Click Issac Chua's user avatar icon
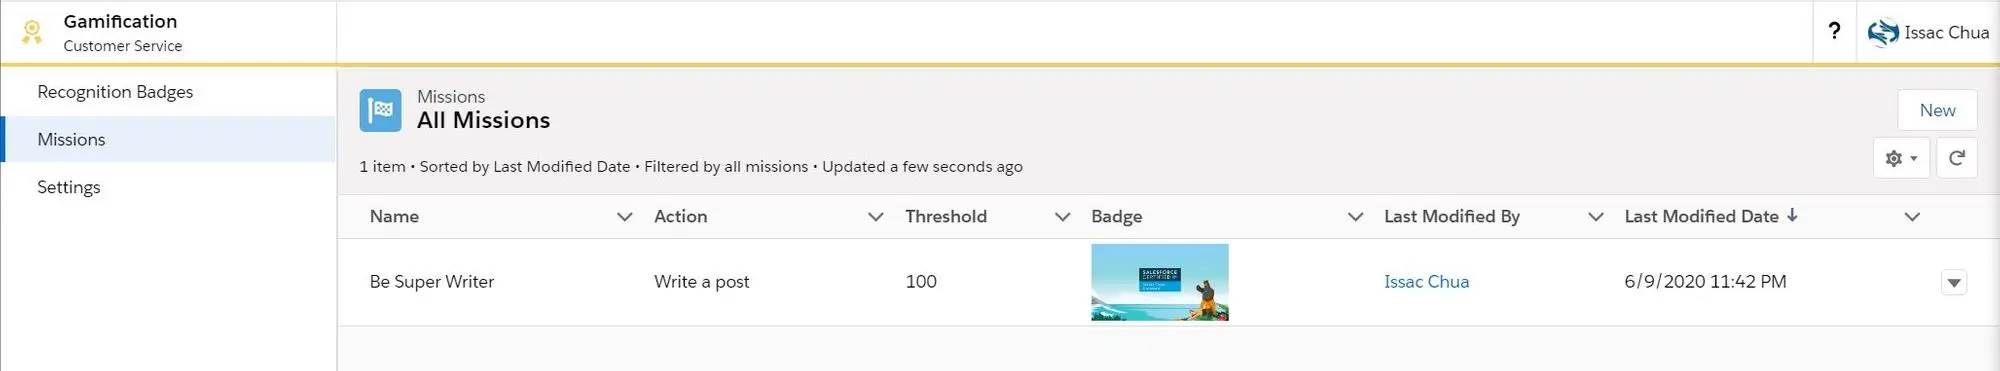The image size is (2000, 371). (x=1883, y=33)
